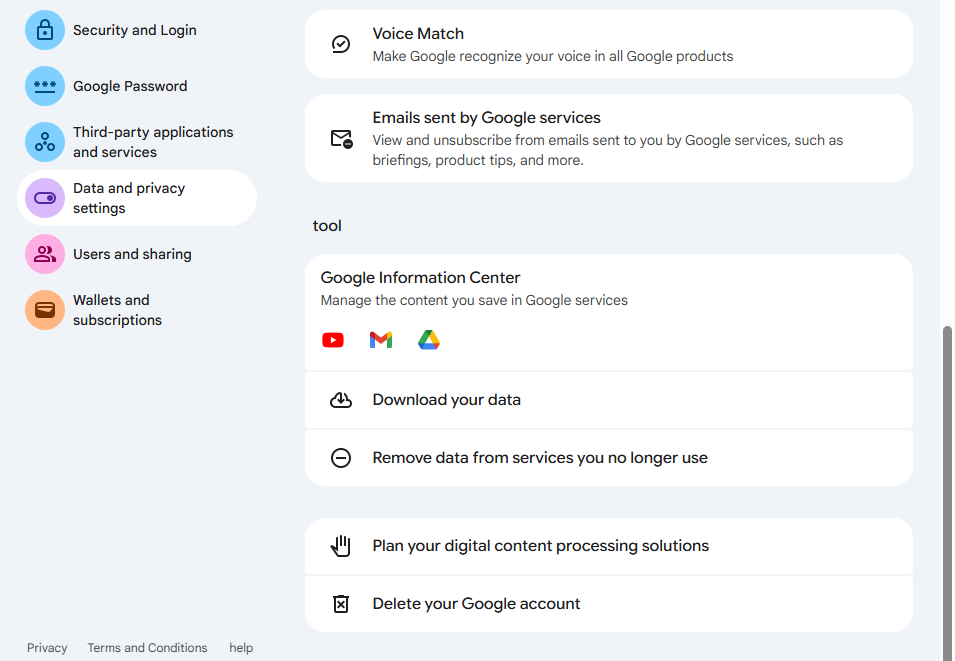Select the asterisk icon for Google Password
Viewport: 955px width, 661px height.
(44, 86)
